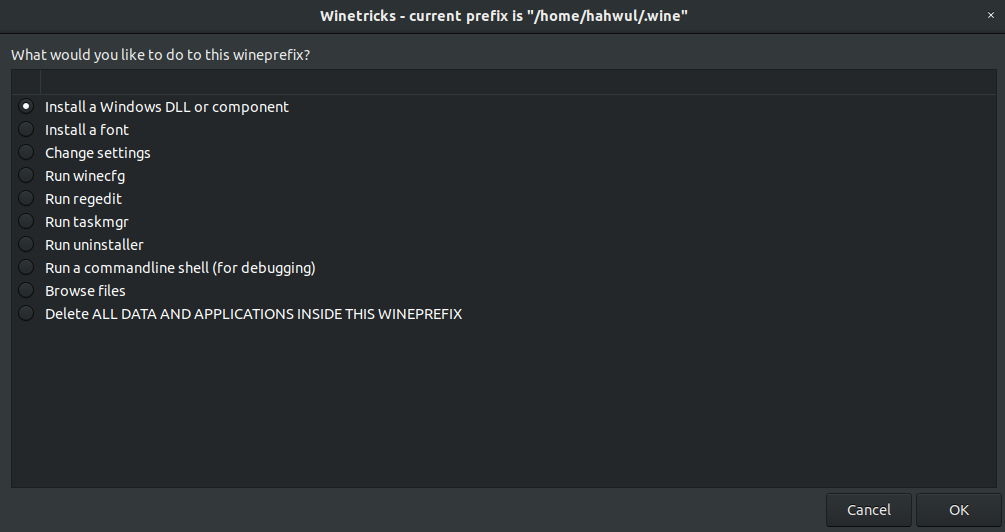Click the narrow first column header of the list

pos(26,82)
